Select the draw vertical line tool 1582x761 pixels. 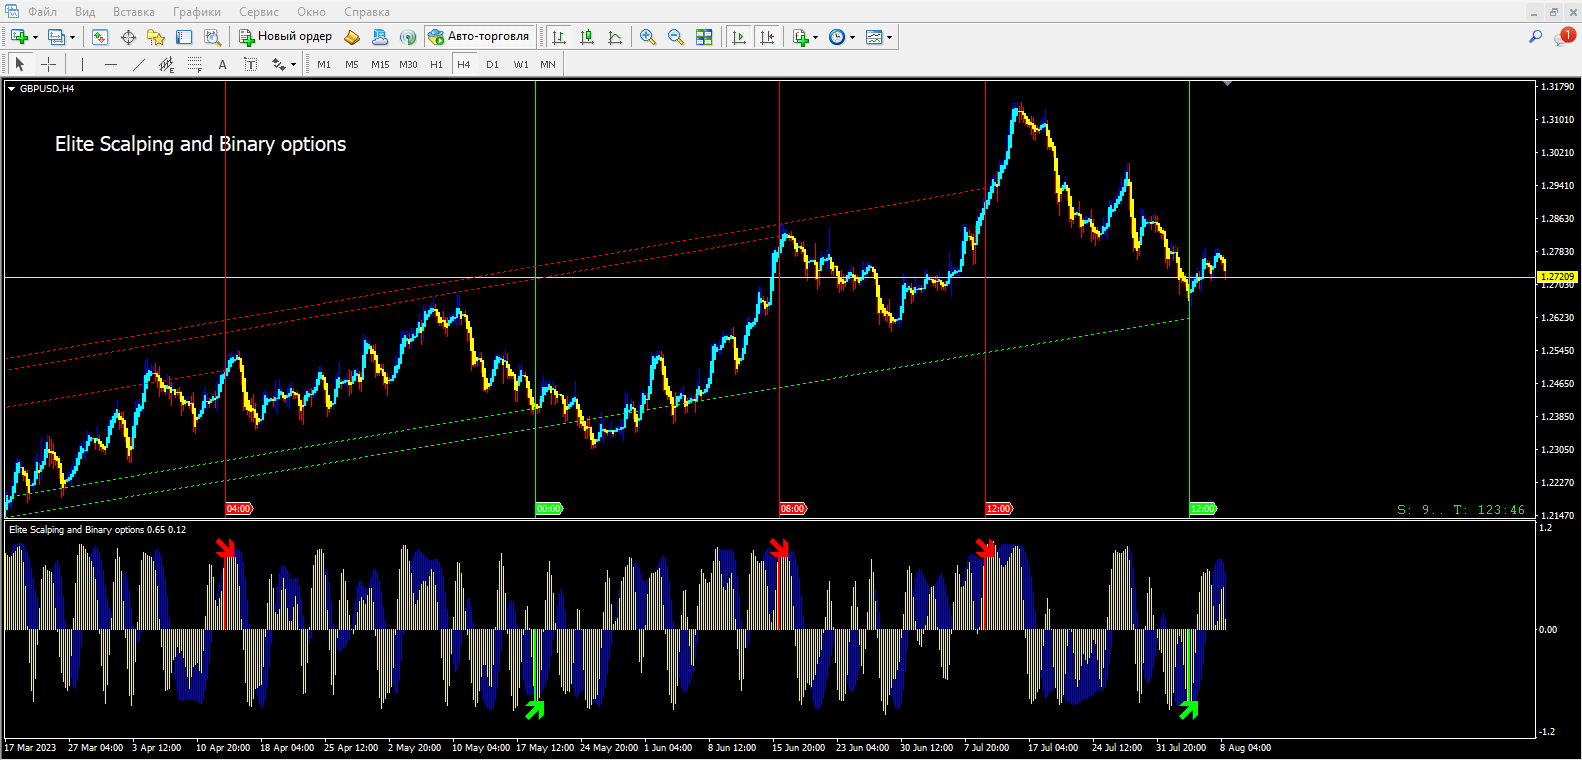pyautogui.click(x=82, y=64)
